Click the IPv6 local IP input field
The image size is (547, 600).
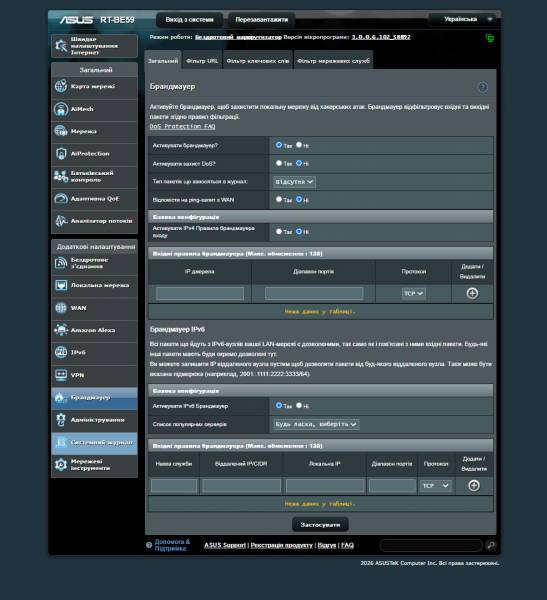(x=325, y=486)
